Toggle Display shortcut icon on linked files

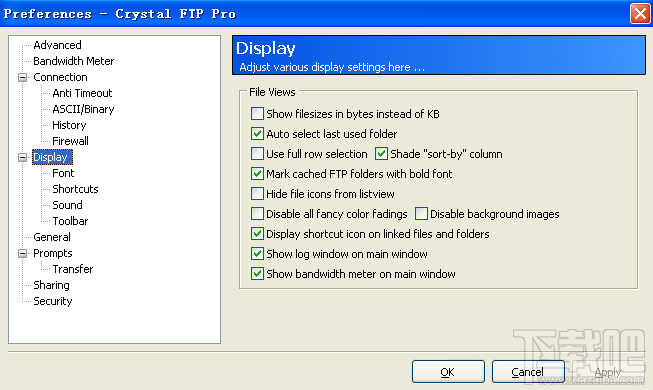click(257, 234)
